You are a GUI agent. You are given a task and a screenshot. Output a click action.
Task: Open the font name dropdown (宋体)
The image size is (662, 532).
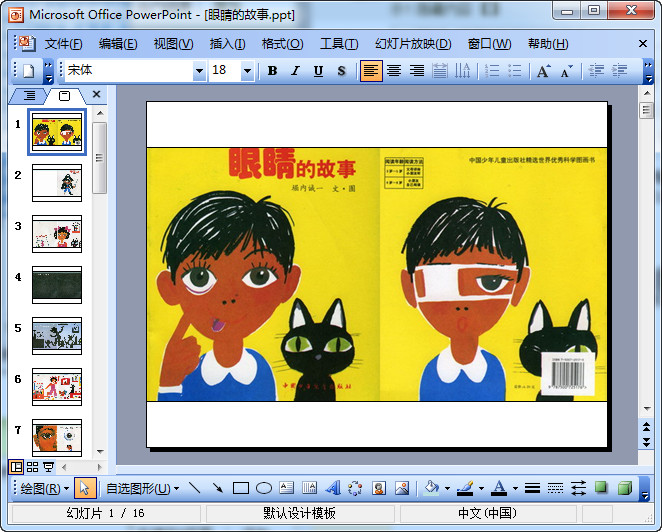(x=199, y=71)
